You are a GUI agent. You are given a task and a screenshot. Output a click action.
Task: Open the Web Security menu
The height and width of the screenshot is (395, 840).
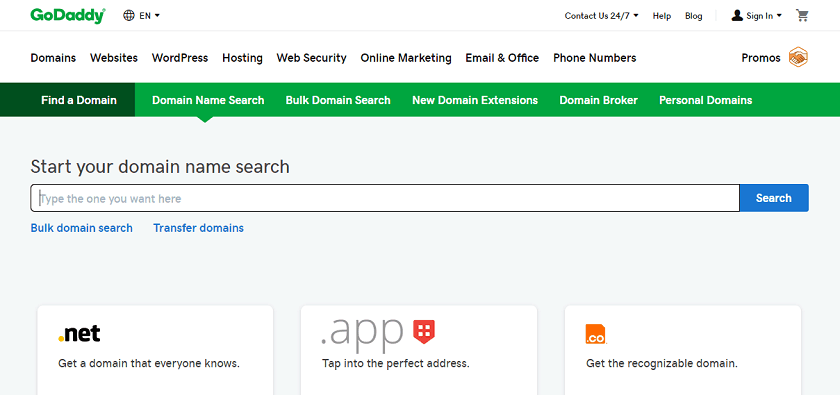311,58
